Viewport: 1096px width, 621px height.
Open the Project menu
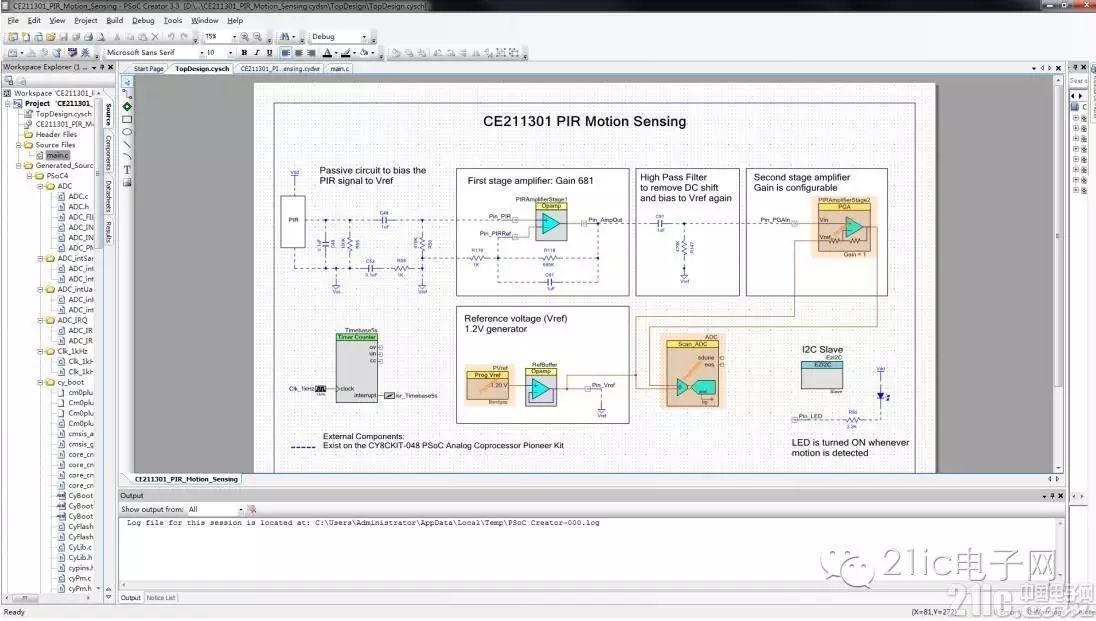click(86, 20)
